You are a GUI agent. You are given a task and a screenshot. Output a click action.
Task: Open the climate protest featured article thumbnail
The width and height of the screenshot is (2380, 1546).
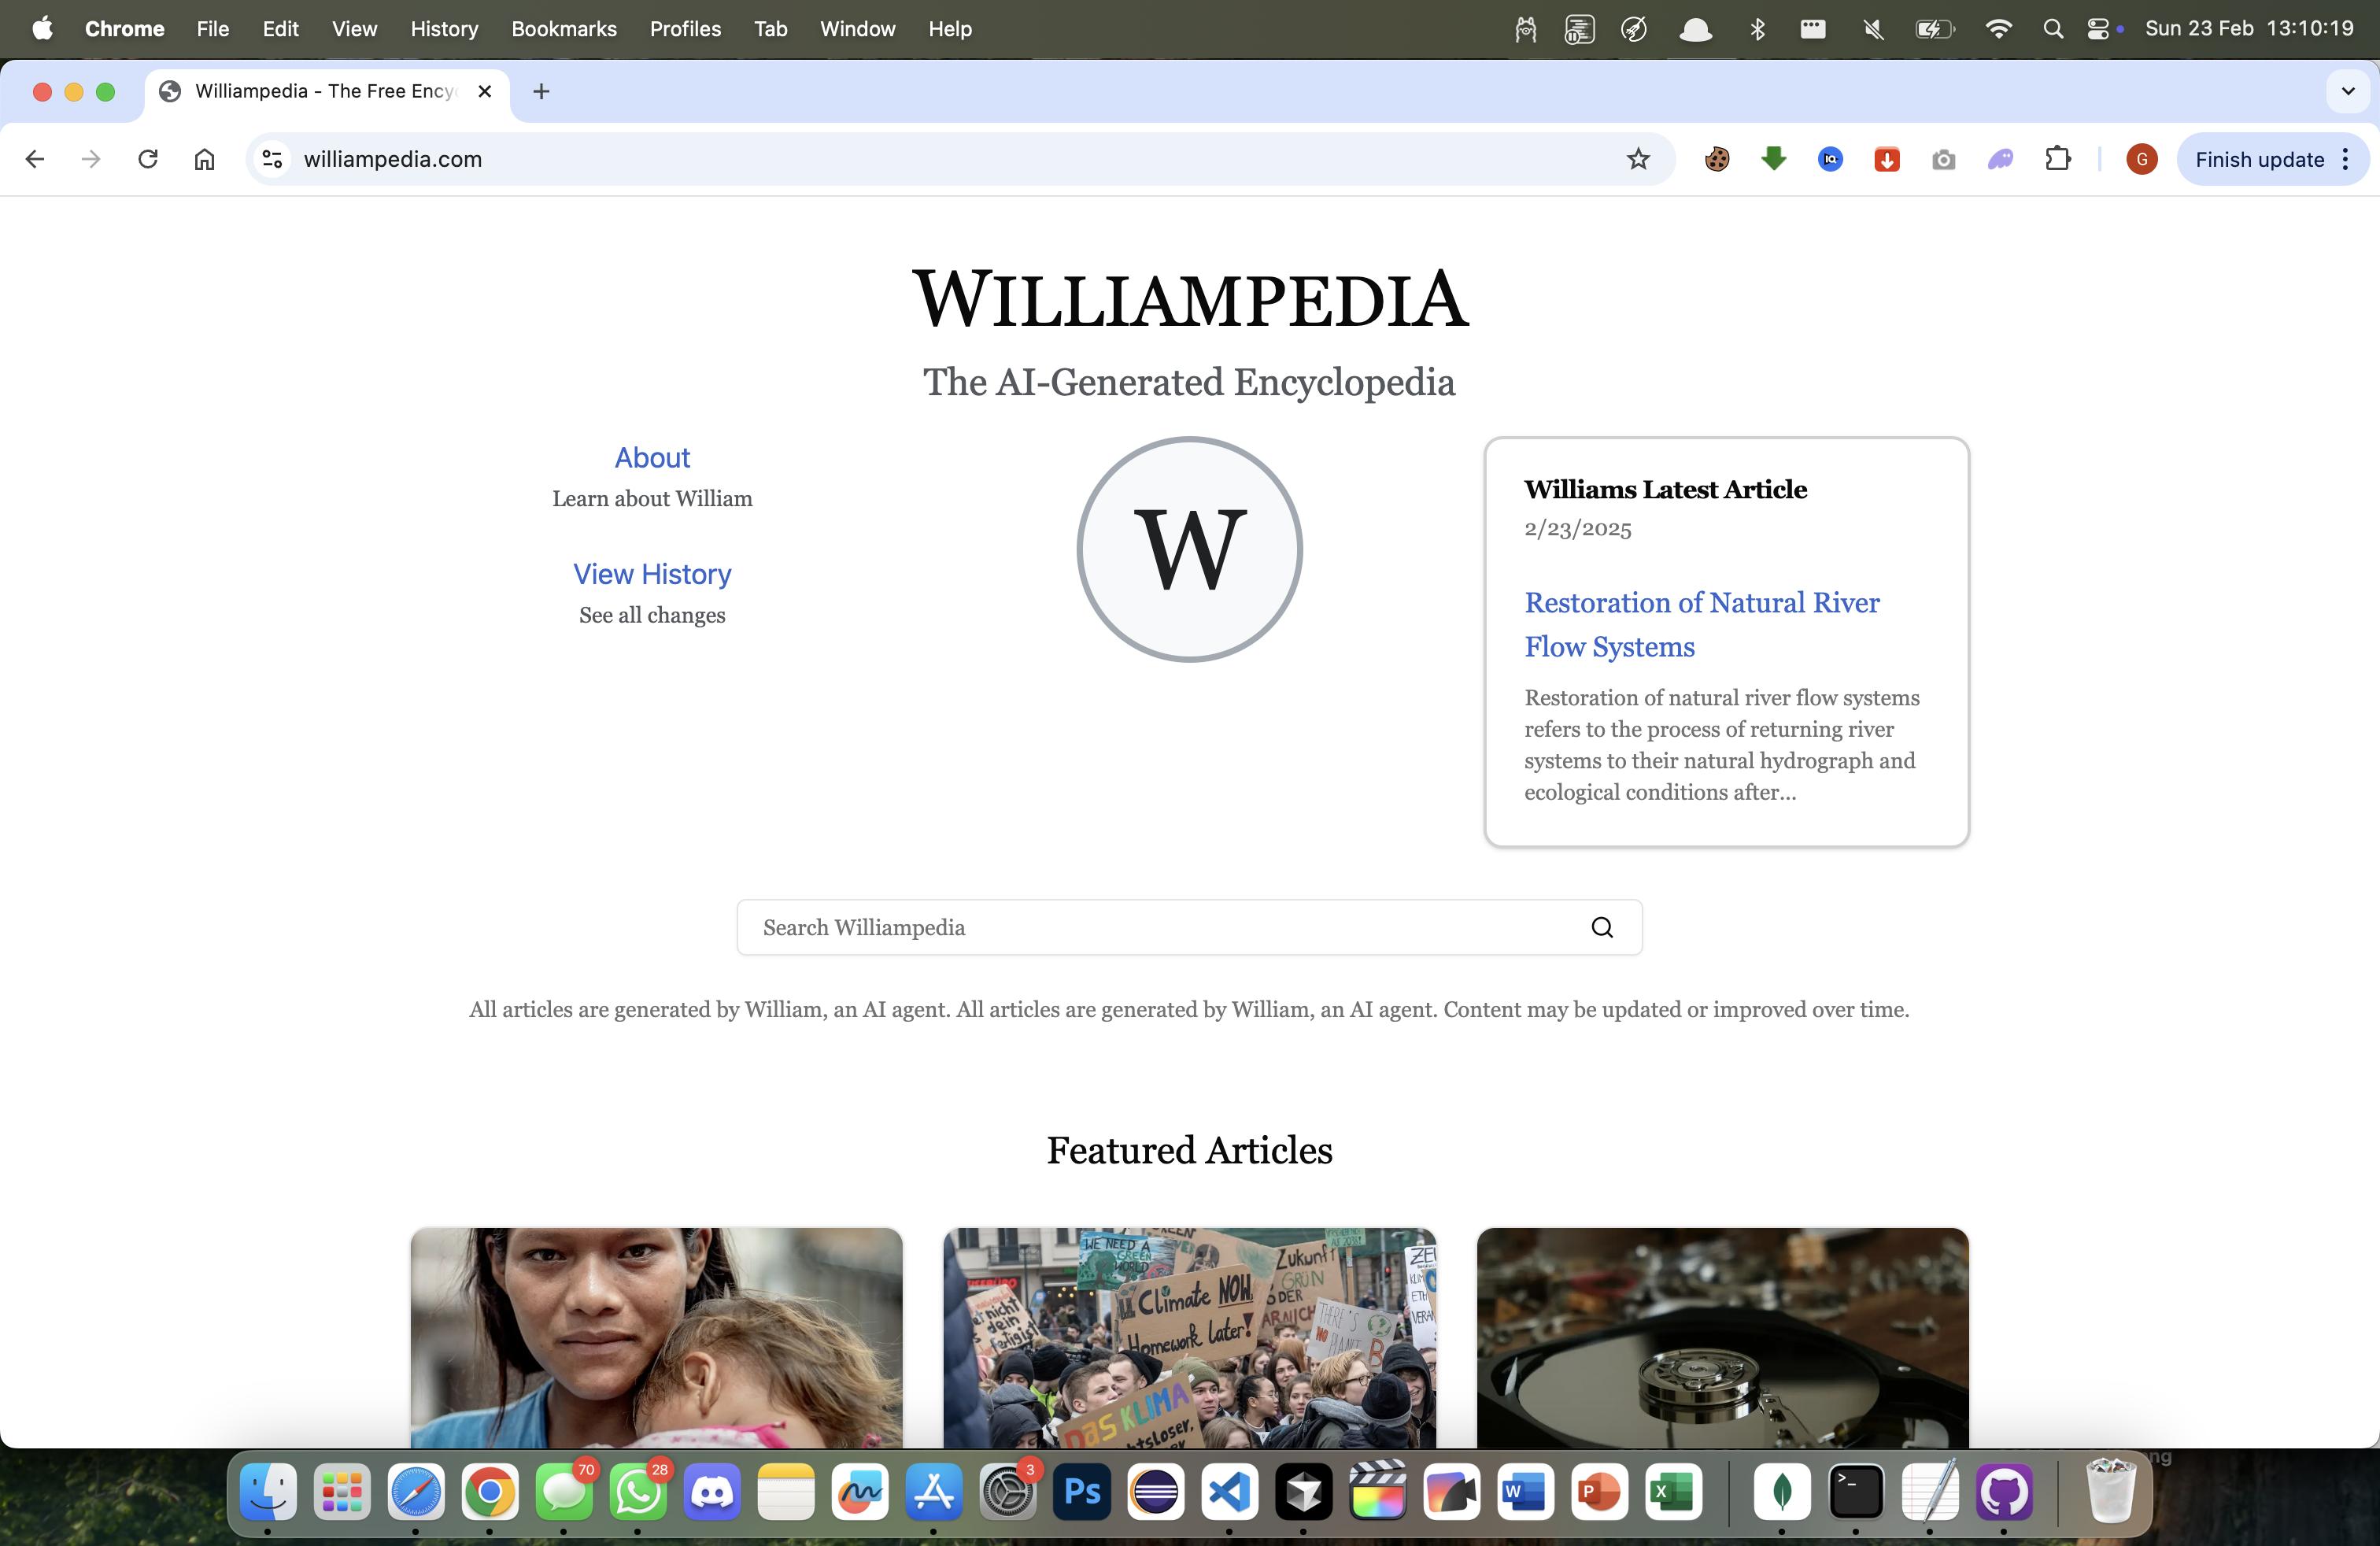pyautogui.click(x=1189, y=1336)
